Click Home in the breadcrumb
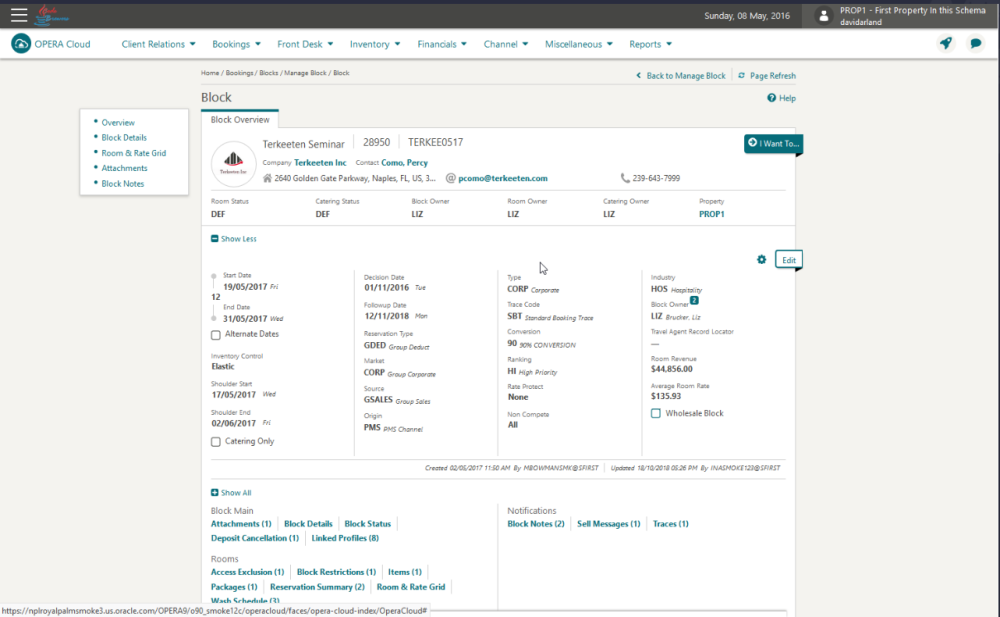 click(210, 73)
